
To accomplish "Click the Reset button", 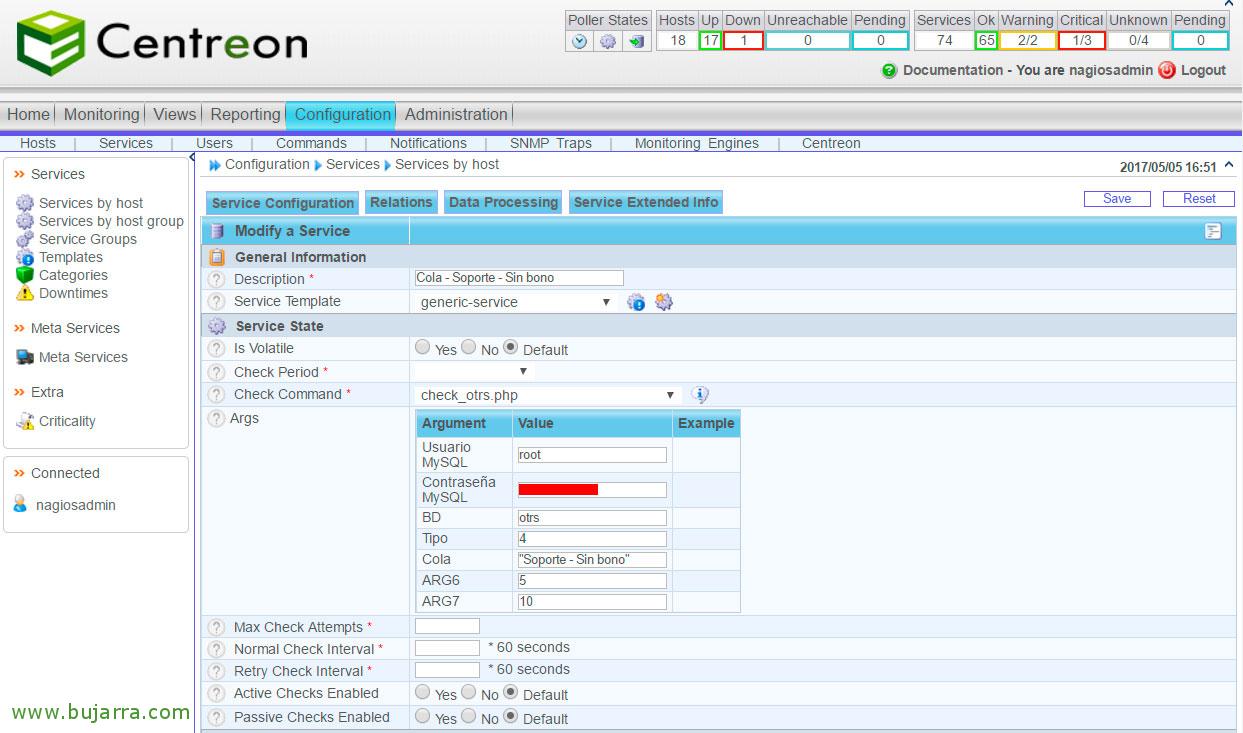I will (1199, 199).
